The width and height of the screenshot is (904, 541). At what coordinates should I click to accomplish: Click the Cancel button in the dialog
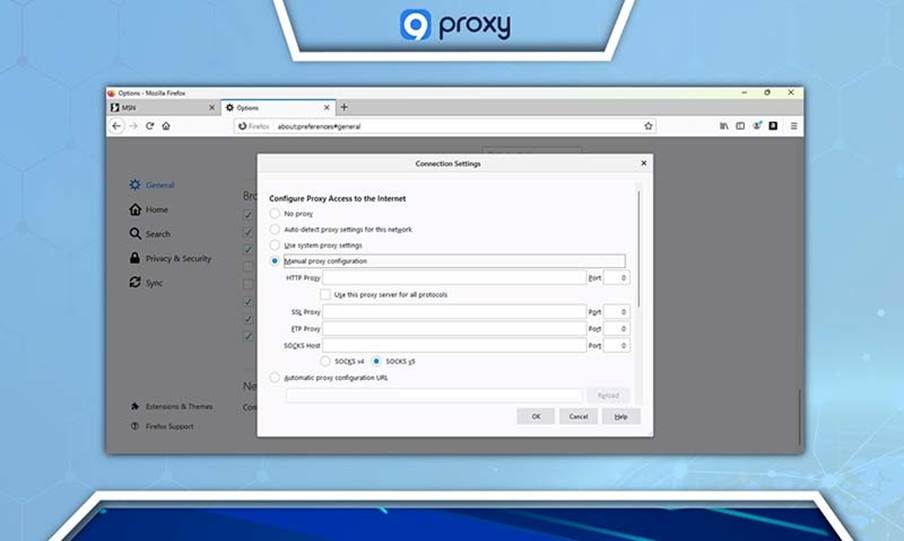[x=578, y=416]
